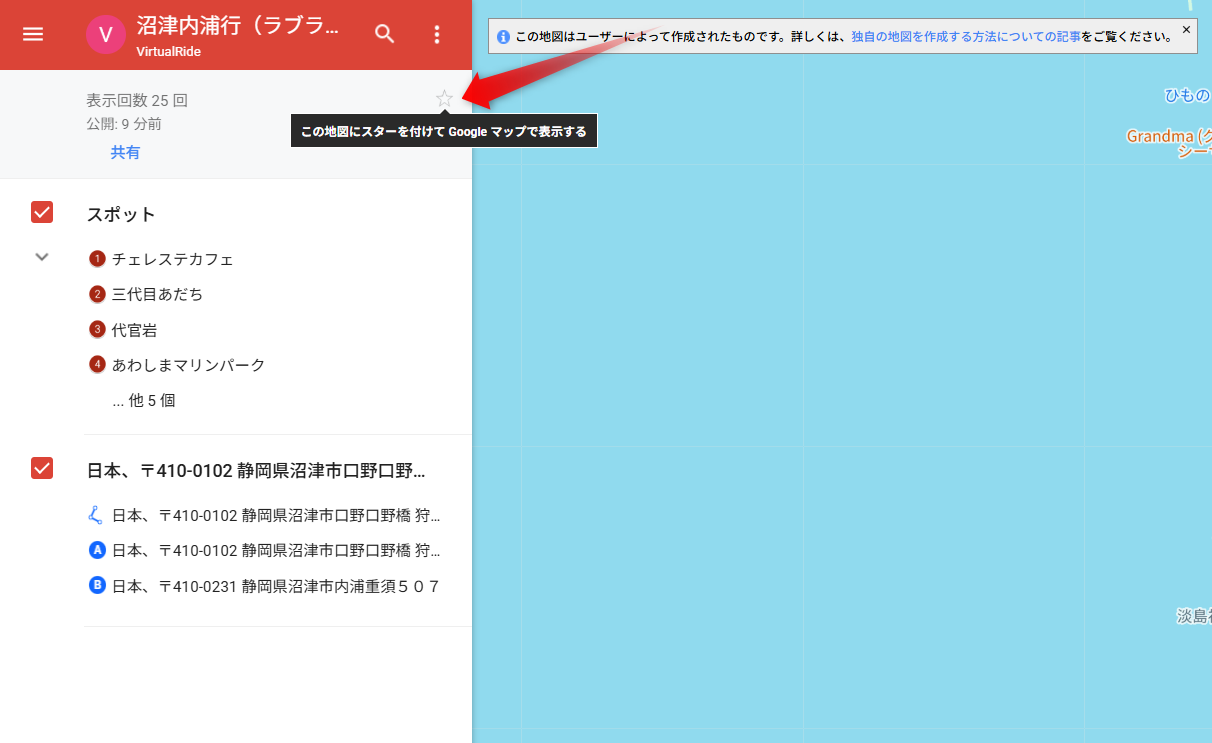Viewport: 1212px width, 743px height.
Task: Open the hamburger navigation menu
Action: click(33, 34)
